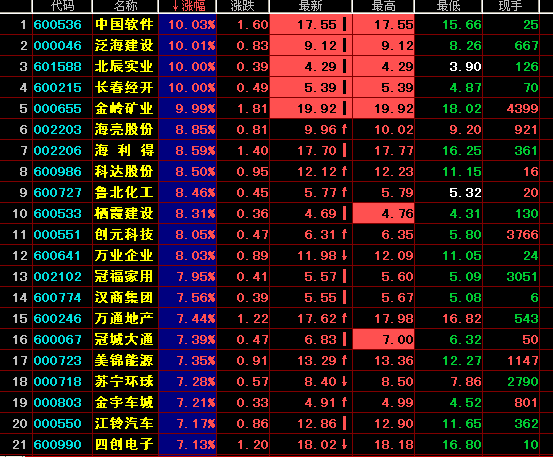Screen dimensions: 553x457
Task: Click the 涨跌 column header
Action: pyautogui.click(x=243, y=6)
